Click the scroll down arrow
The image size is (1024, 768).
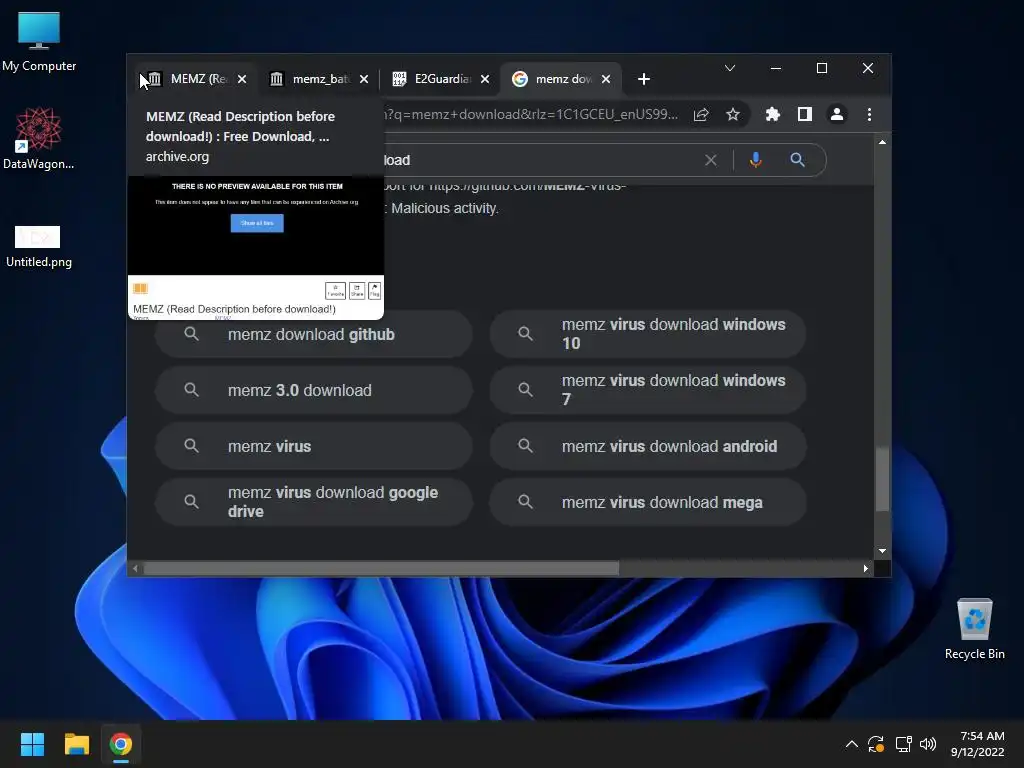882,551
